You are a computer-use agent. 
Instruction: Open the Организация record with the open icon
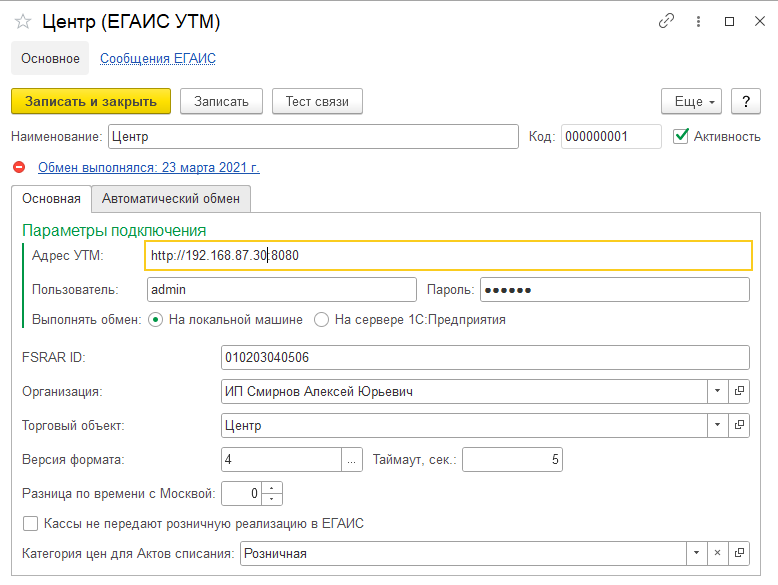(x=739, y=392)
